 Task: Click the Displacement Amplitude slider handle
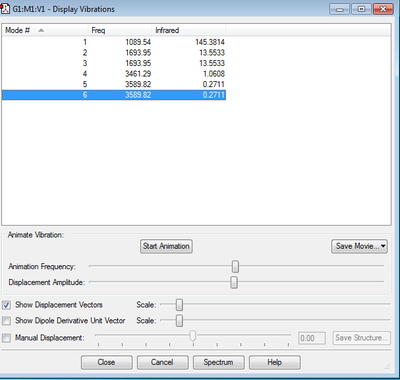click(234, 282)
